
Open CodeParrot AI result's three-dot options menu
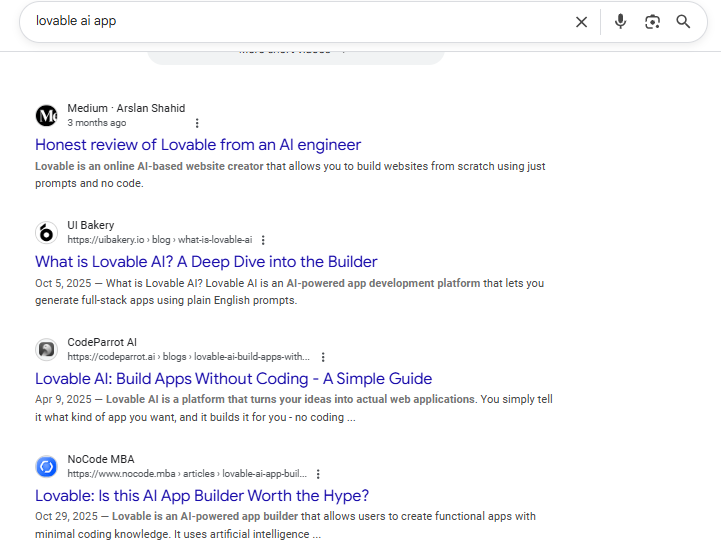323,357
